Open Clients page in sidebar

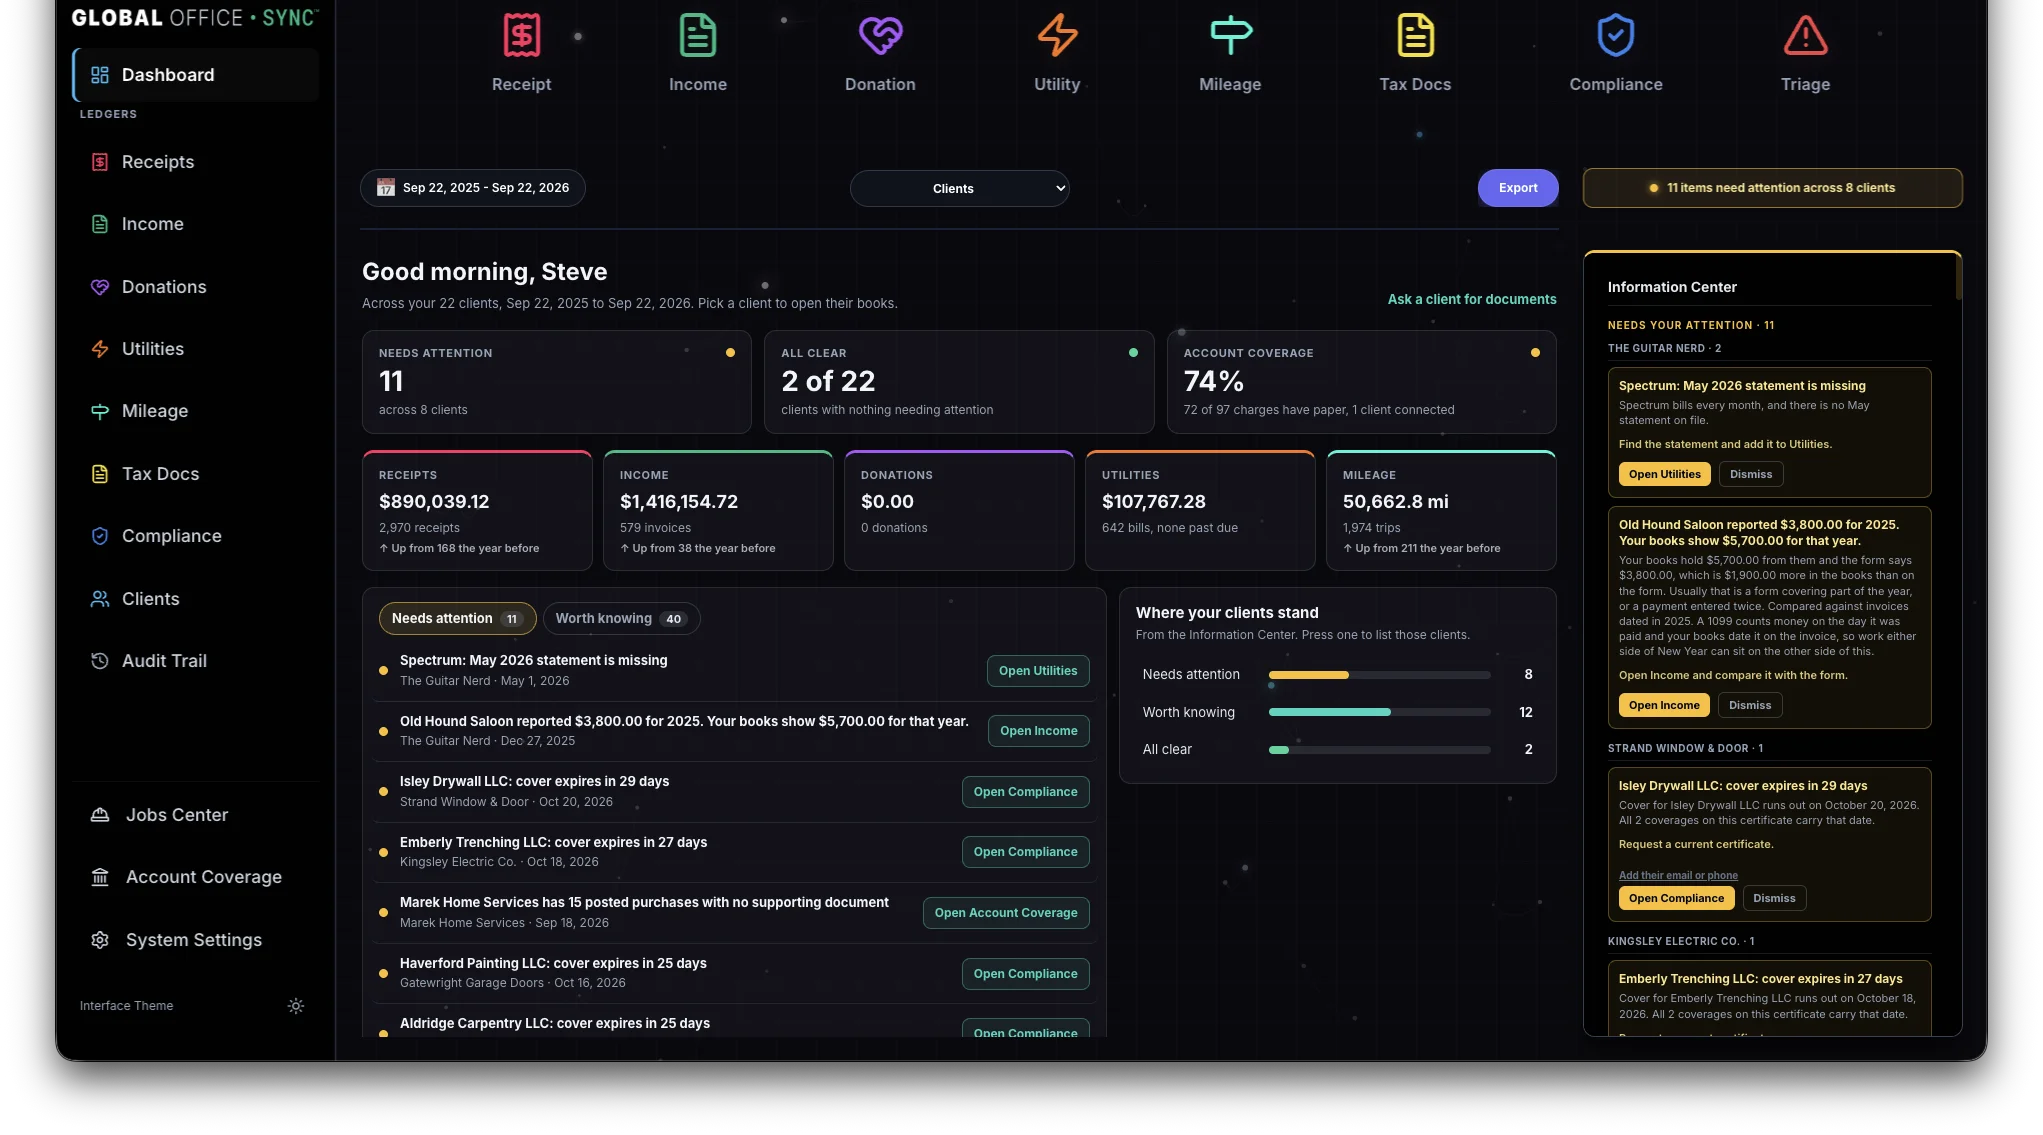(x=196, y=599)
